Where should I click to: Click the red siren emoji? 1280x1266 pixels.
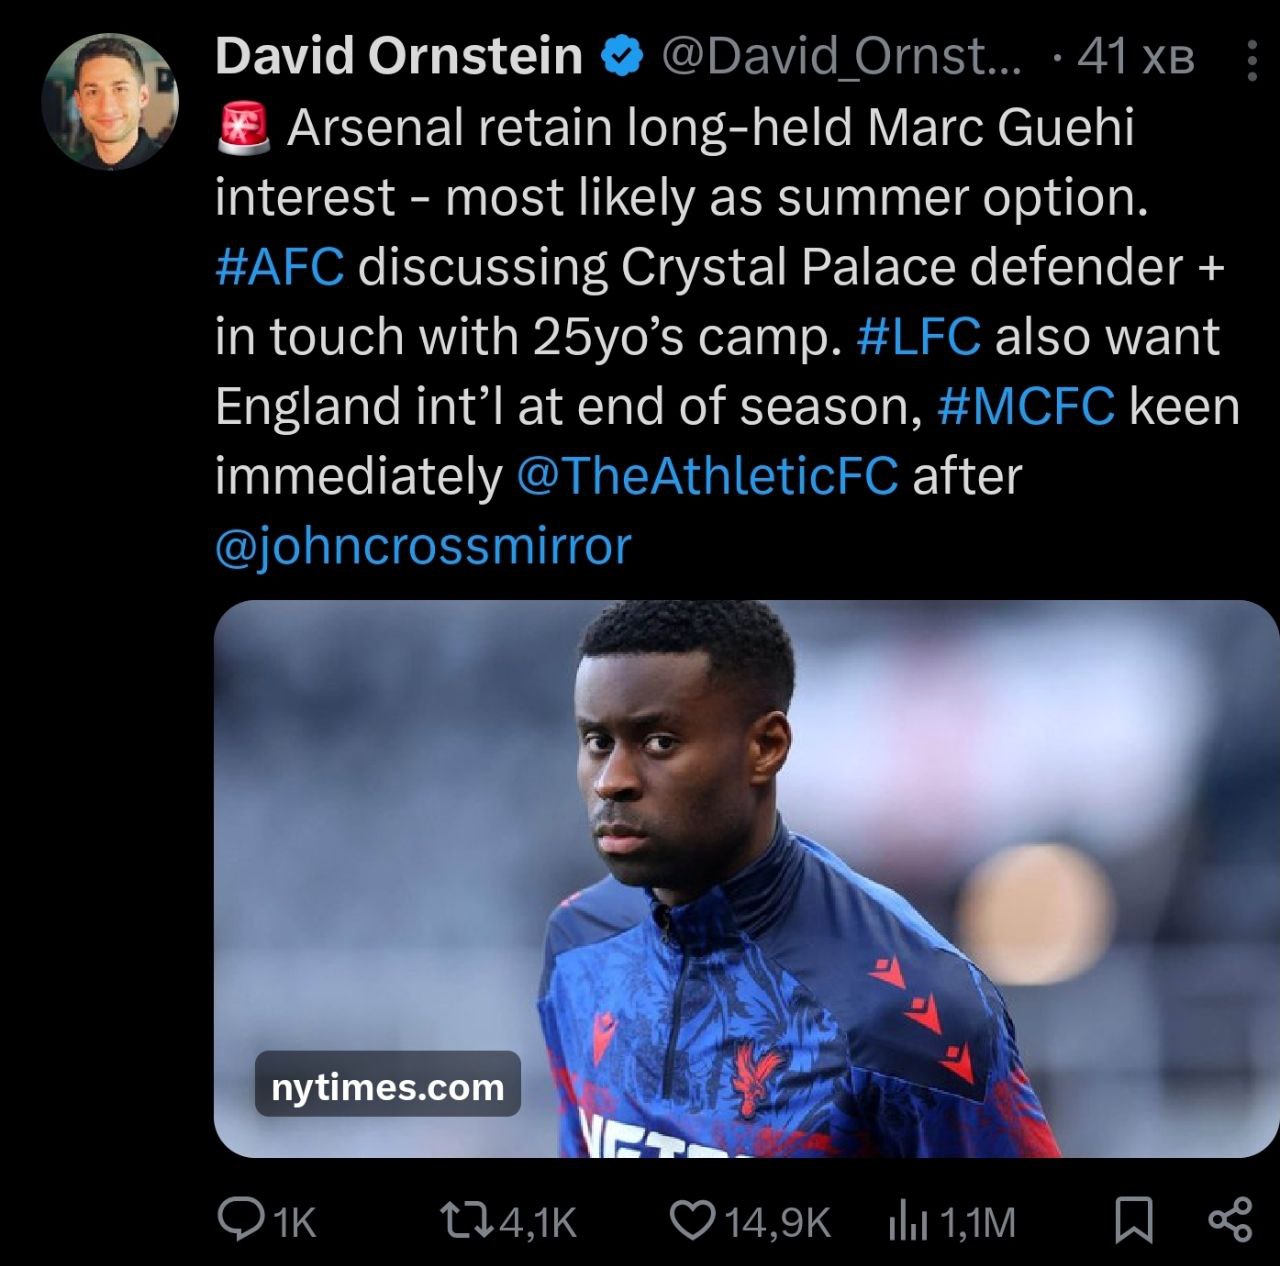pyautogui.click(x=244, y=127)
